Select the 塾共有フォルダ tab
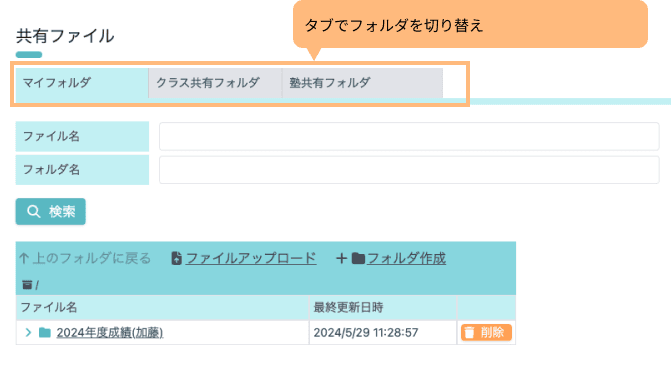Viewport: 671px width, 375px height. (x=362, y=83)
